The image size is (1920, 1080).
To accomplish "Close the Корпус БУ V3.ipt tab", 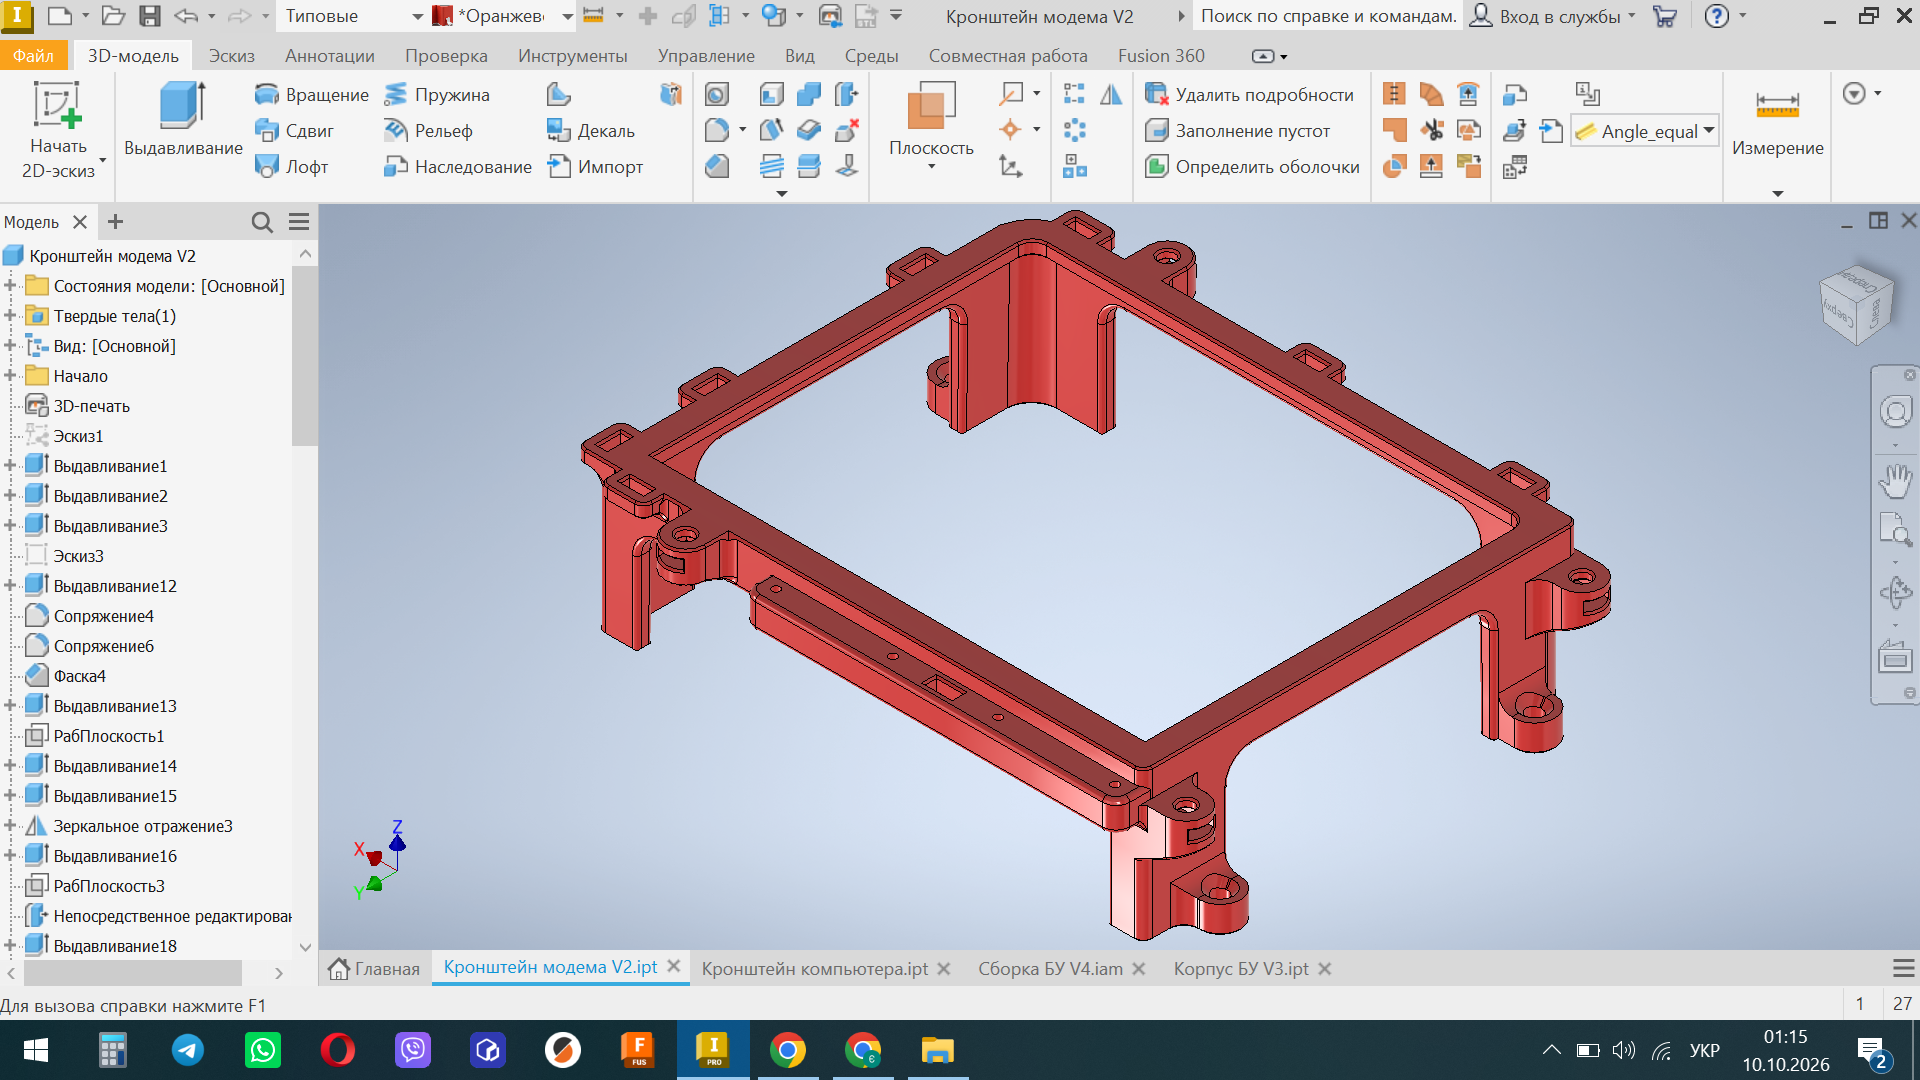I will pos(1325,969).
